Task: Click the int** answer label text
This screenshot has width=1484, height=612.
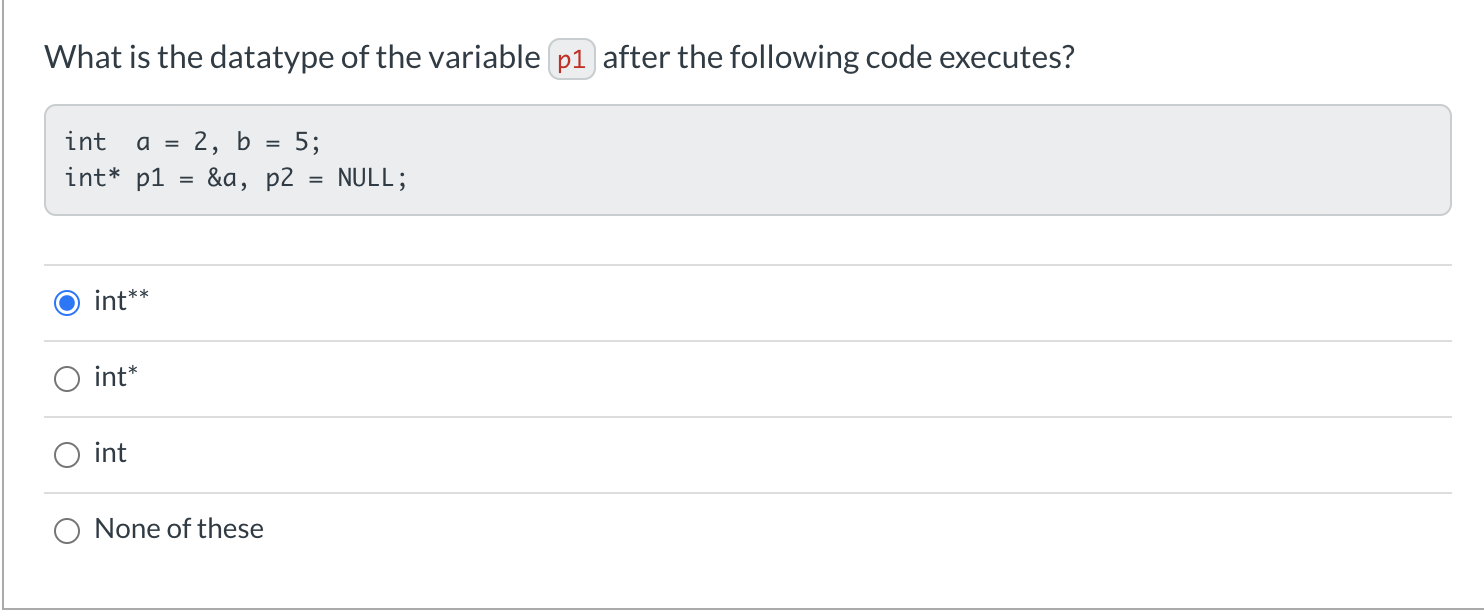Action: [121, 301]
